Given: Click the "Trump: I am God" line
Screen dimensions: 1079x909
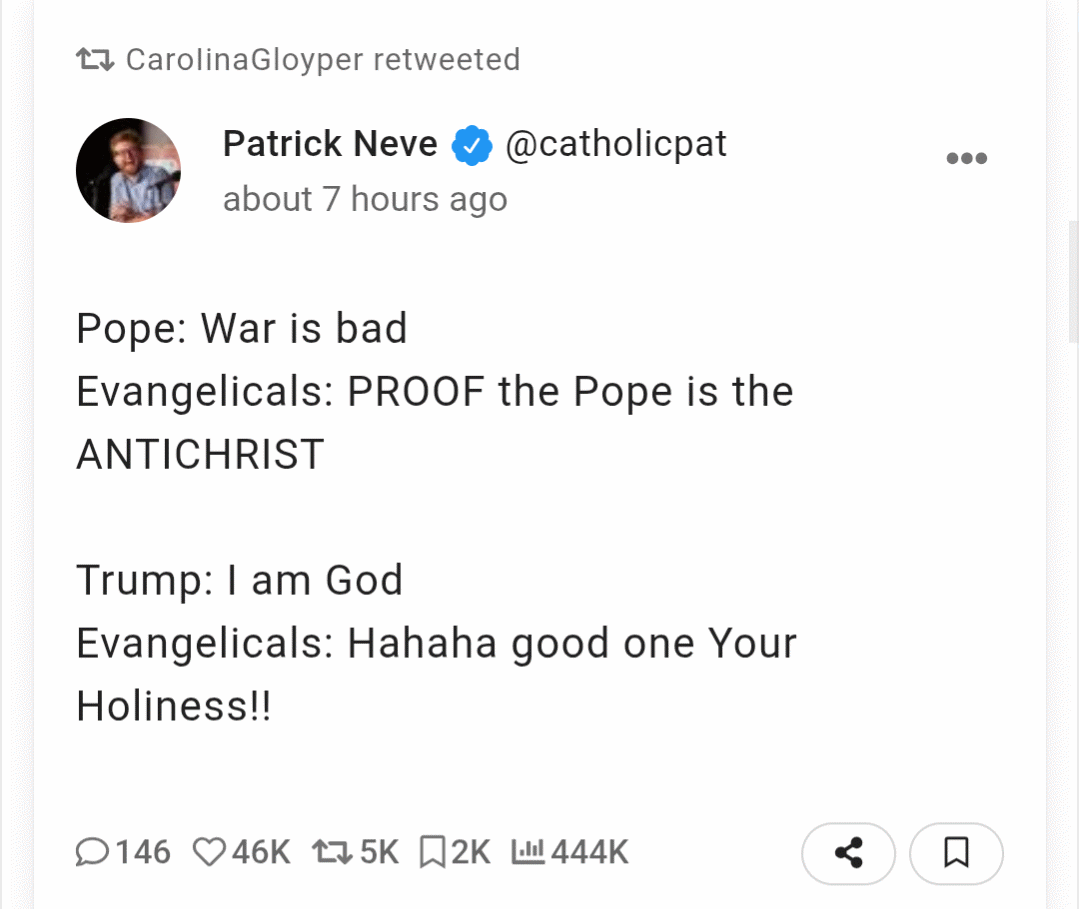Looking at the screenshot, I should tap(240, 580).
